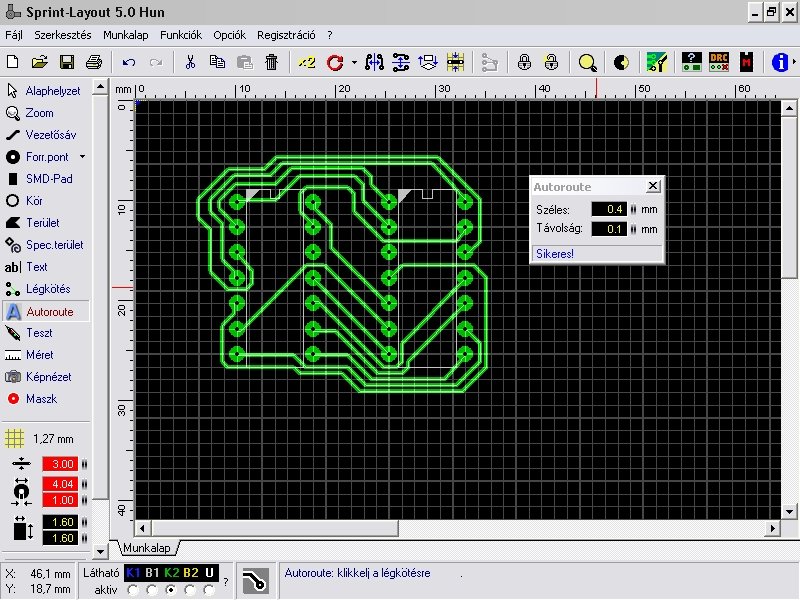Expand the Forr.pont pad shape dropdown
Viewport: 800px width, 600px height.
(x=83, y=157)
